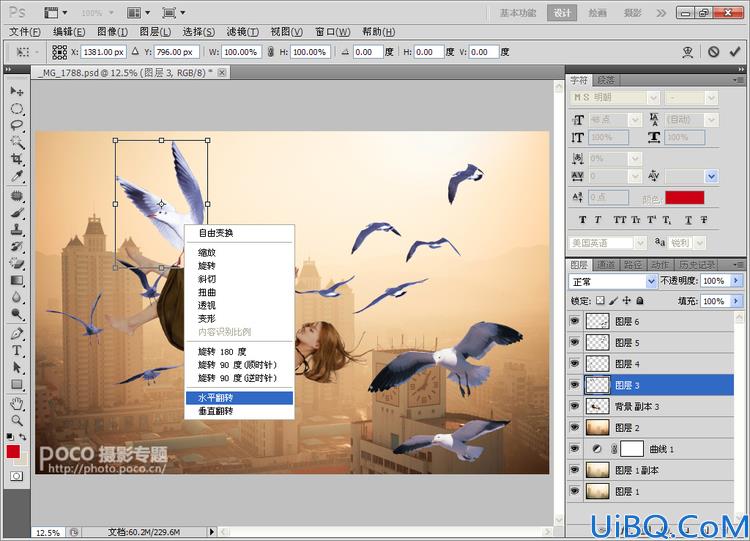Switch to the 通道 tab
This screenshot has height=541, width=750.
click(606, 265)
